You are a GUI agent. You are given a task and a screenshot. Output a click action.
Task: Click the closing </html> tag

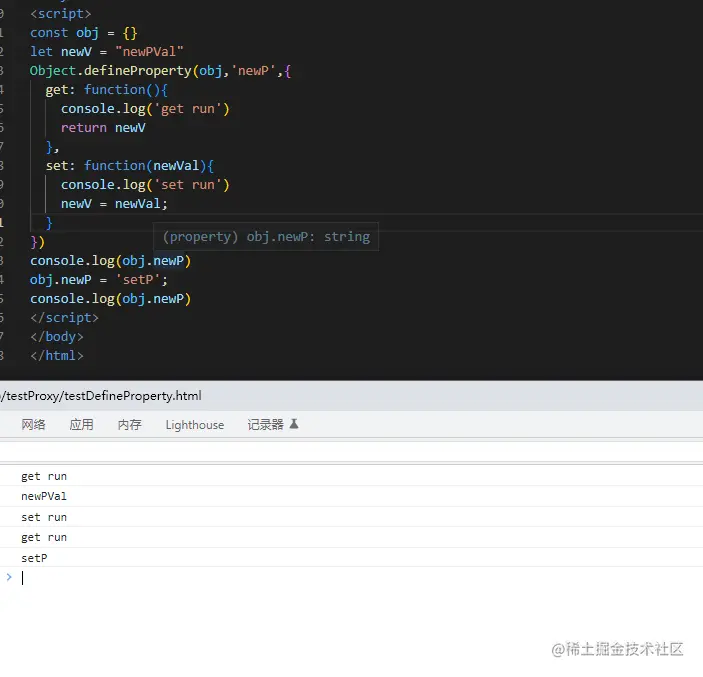56,356
